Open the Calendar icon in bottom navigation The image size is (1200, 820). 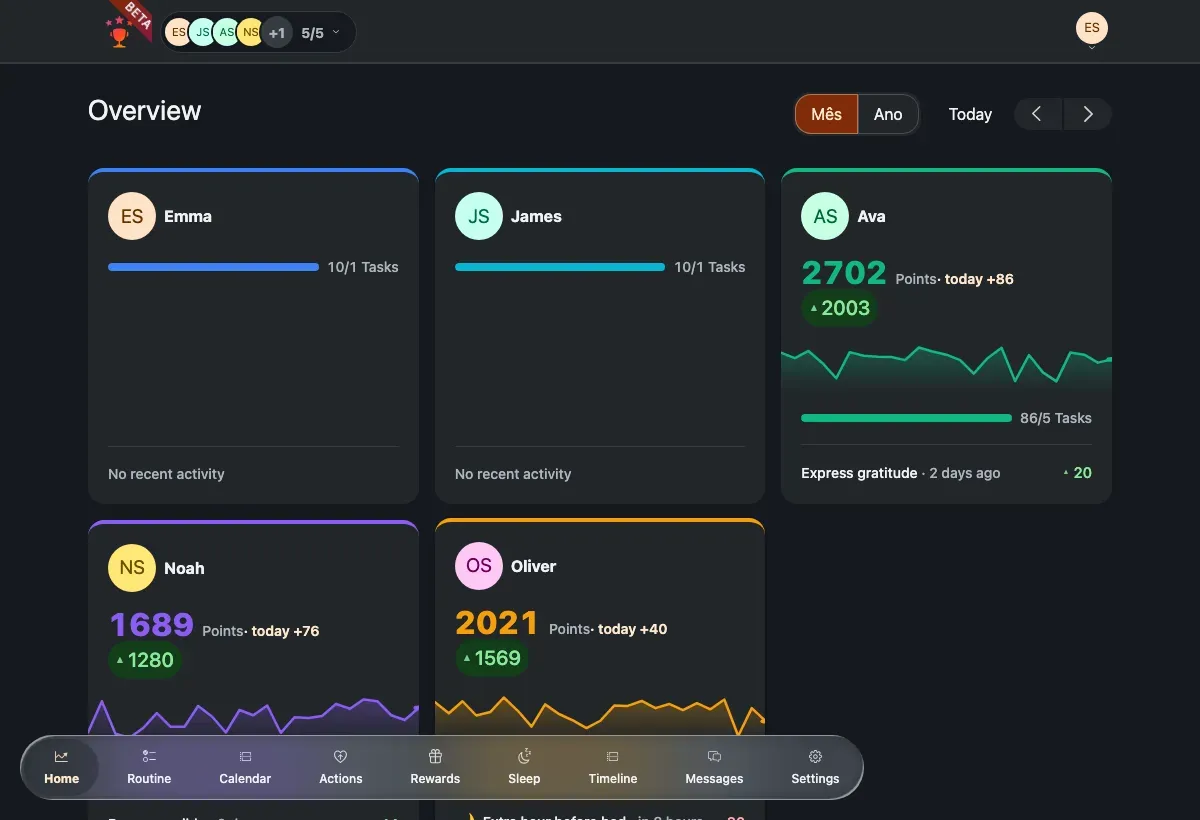[x=245, y=757]
